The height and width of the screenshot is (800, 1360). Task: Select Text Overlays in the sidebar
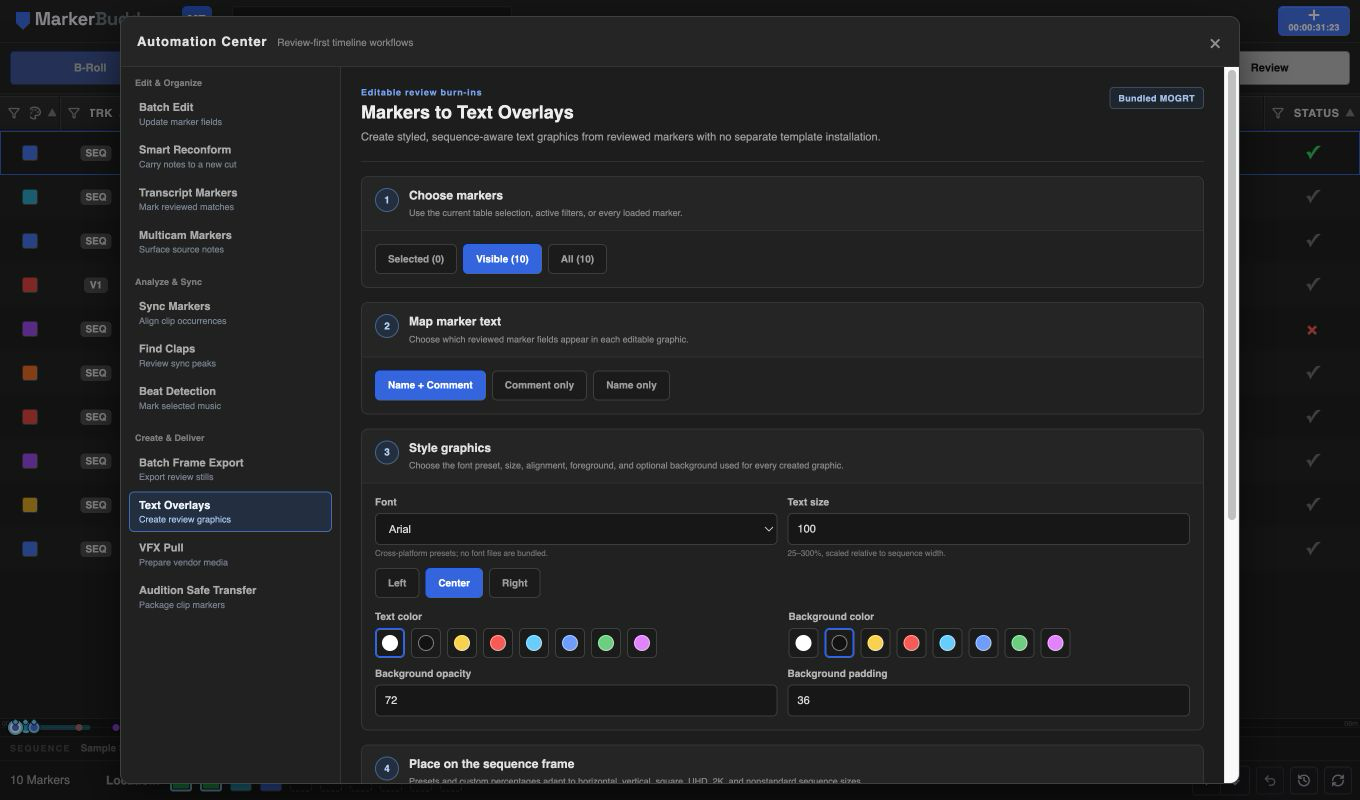230,512
